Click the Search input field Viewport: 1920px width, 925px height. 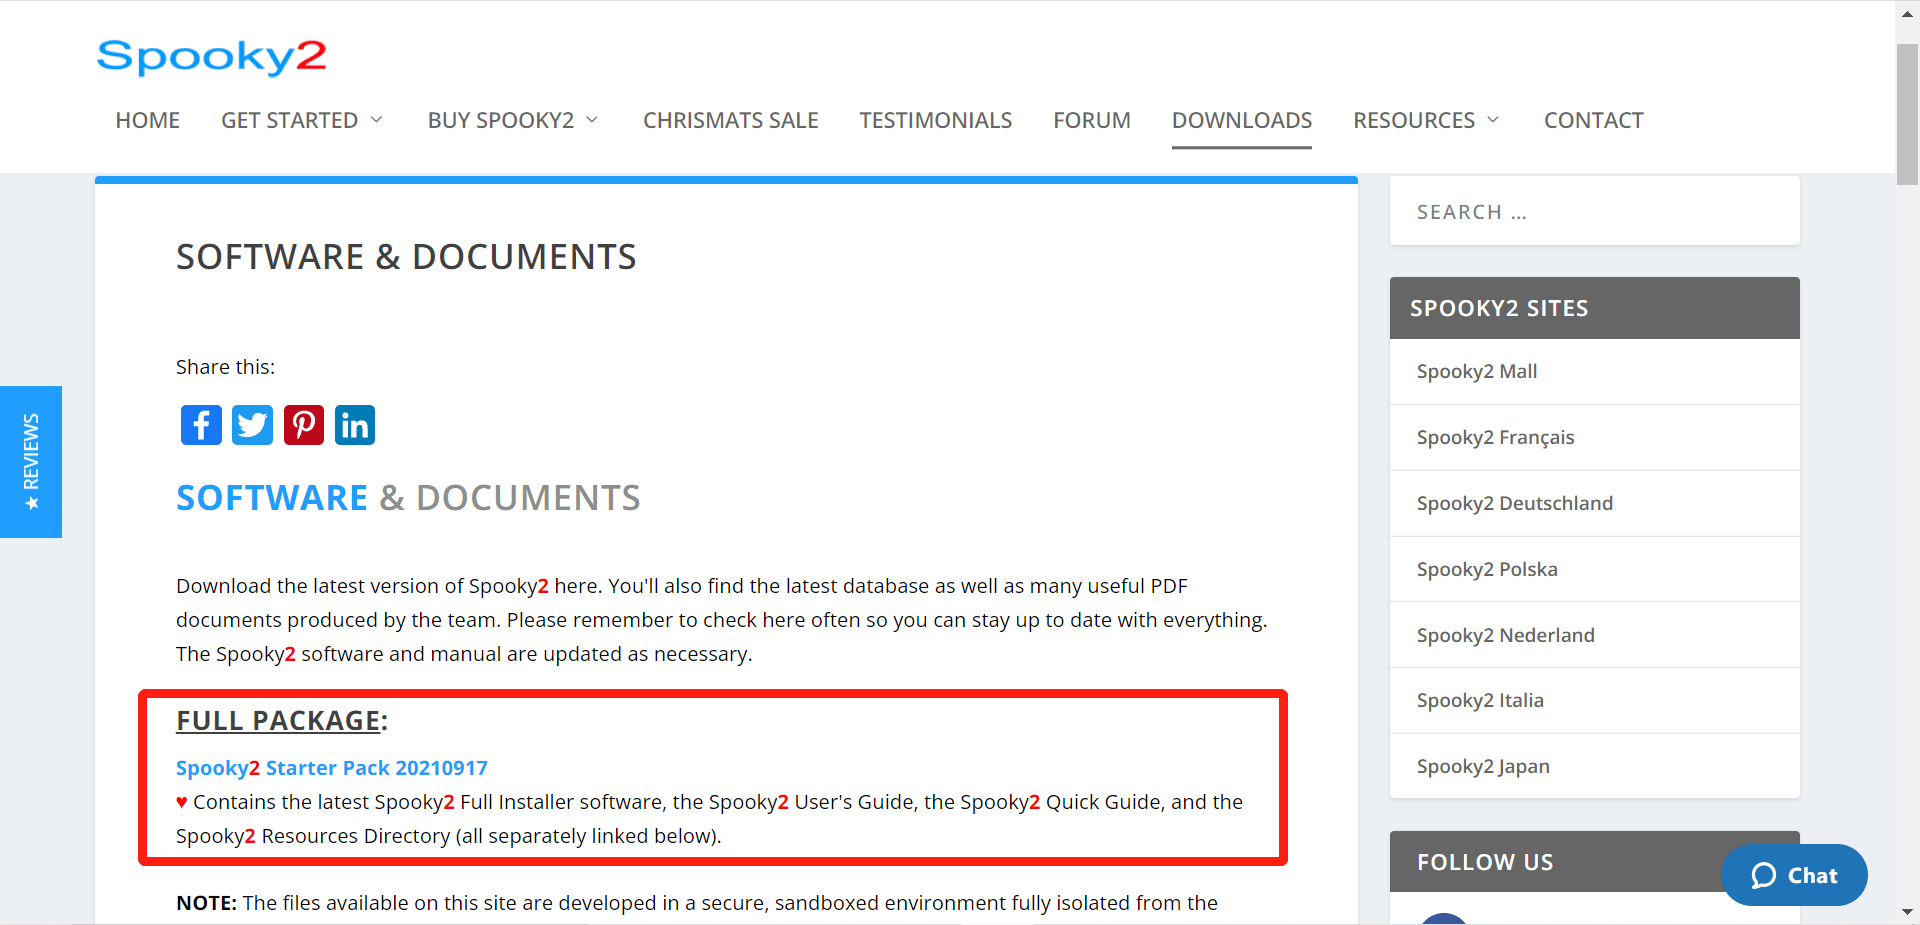tap(1594, 212)
